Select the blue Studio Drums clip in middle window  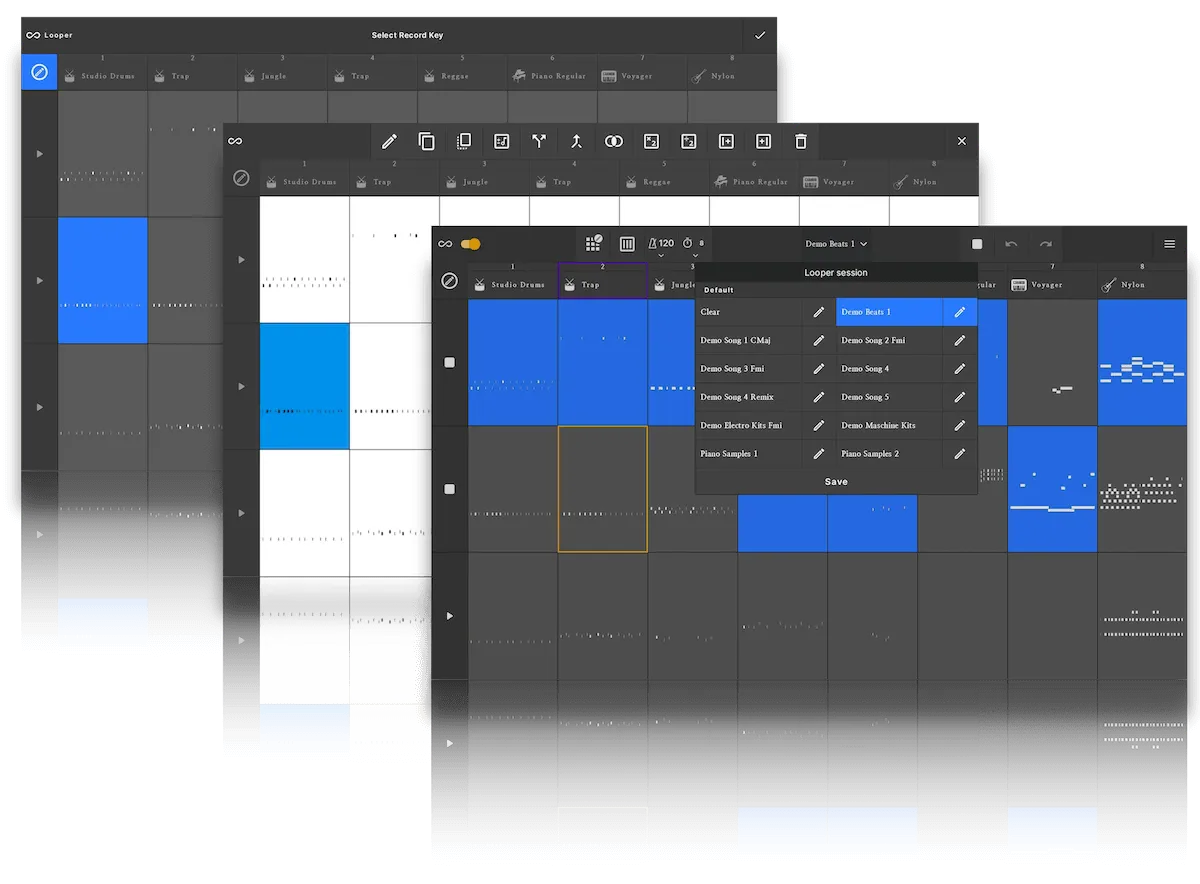click(x=305, y=386)
